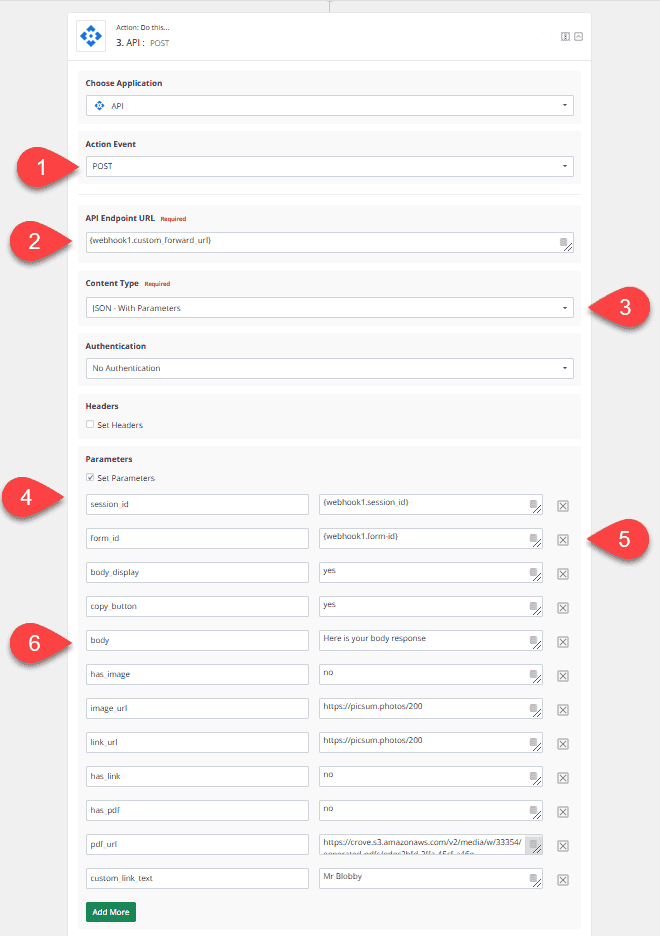660x936 pixels.
Task: Open data picker icon for form_id value
Action: pos(534,538)
